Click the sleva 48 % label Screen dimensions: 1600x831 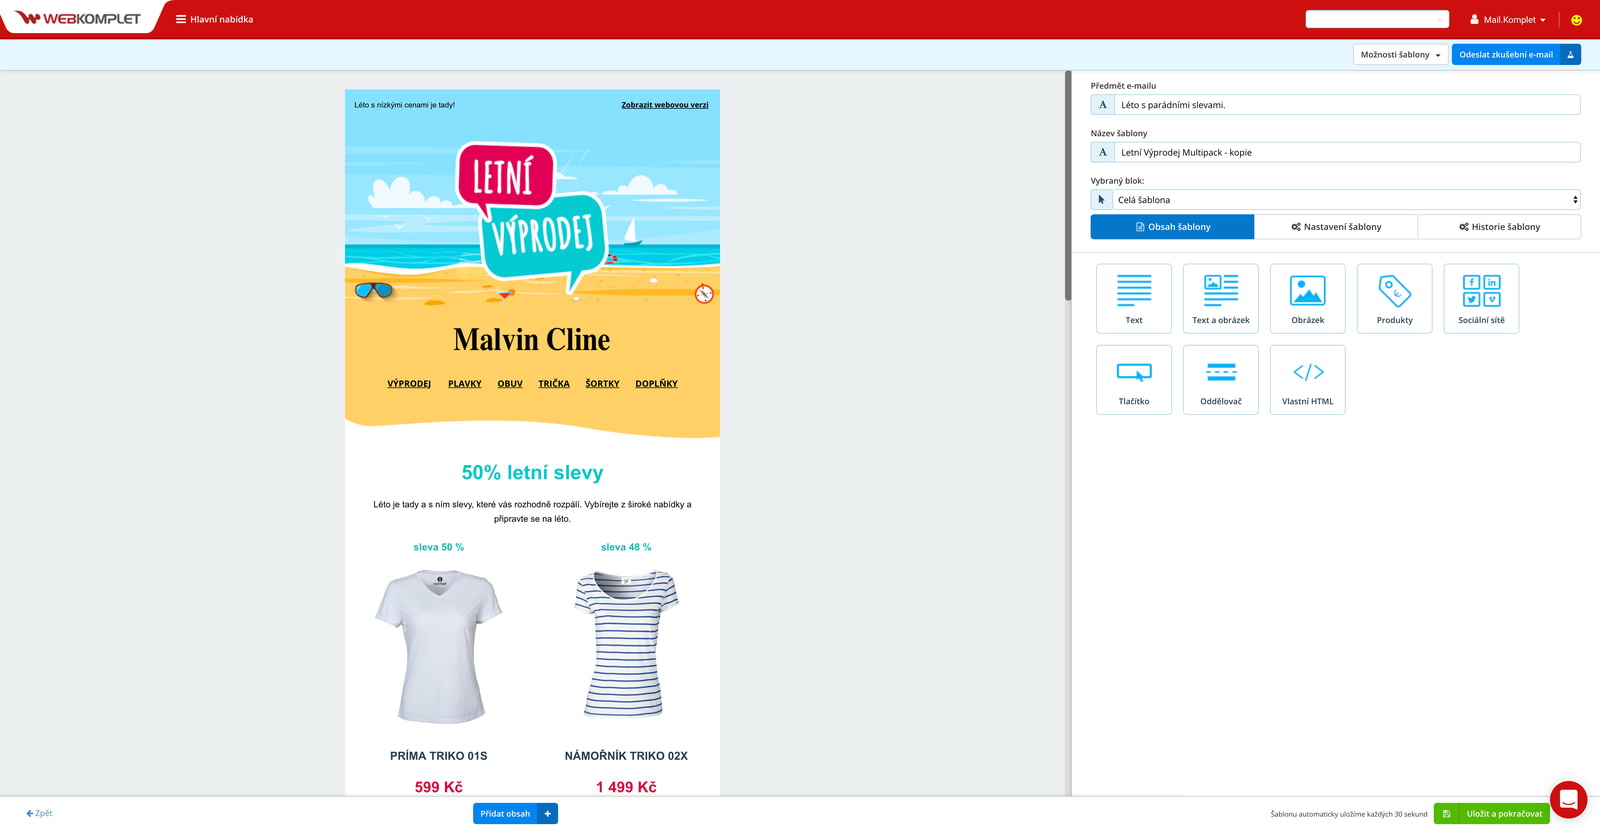(x=626, y=547)
